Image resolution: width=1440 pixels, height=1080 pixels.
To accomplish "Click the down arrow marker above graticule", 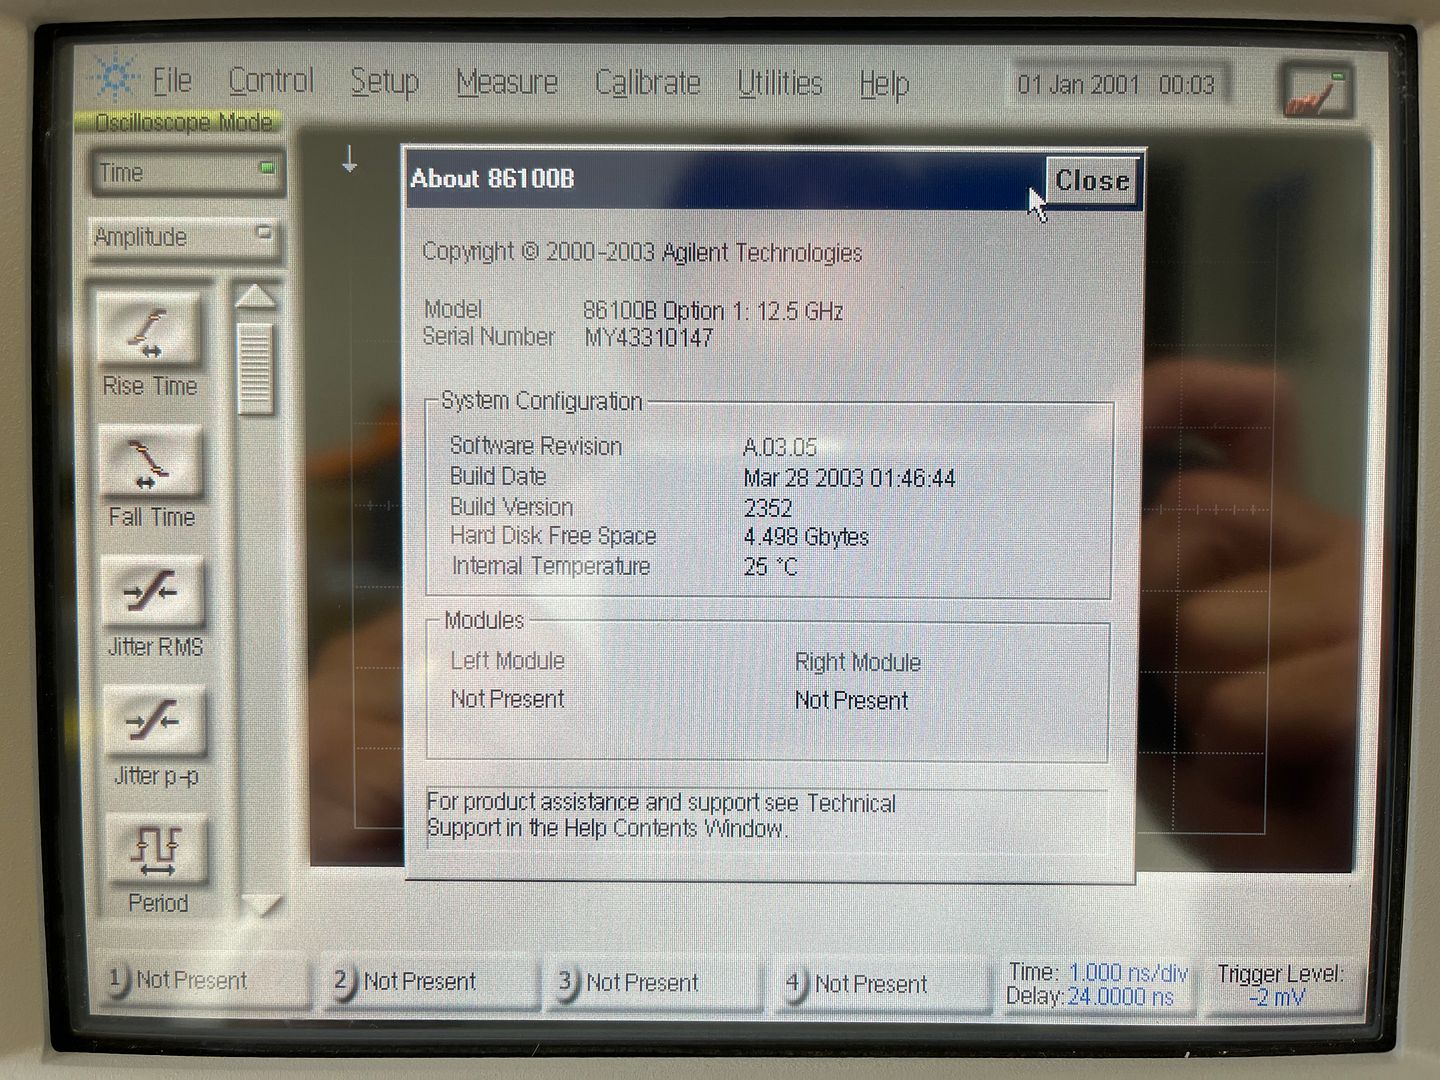I will click(349, 159).
